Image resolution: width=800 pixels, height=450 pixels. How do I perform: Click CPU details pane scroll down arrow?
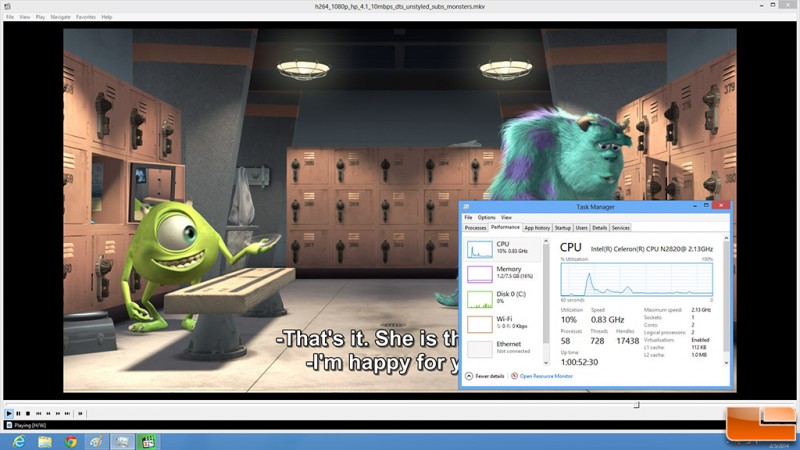click(726, 363)
